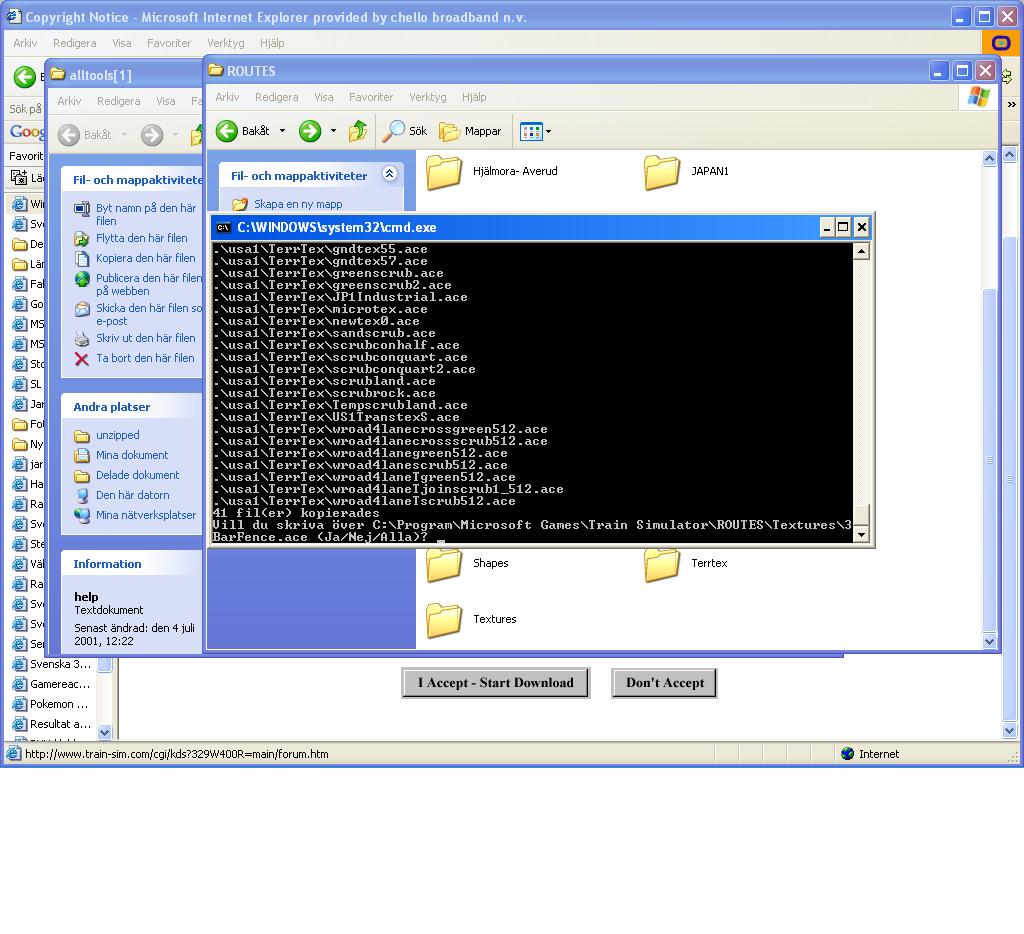This screenshot has width=1024, height=934.
Task: Open the Arkiv menu in ROUTES window
Action: 227,97
